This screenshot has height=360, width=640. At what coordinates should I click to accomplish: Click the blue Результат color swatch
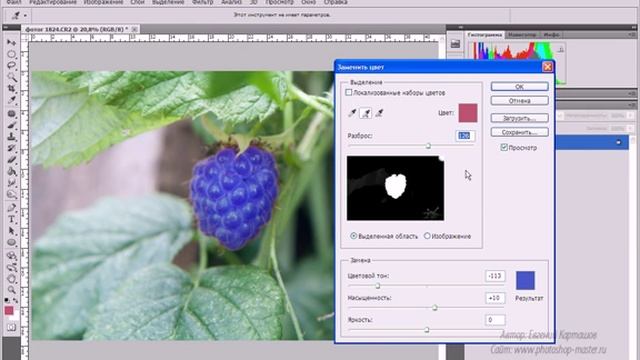(525, 280)
